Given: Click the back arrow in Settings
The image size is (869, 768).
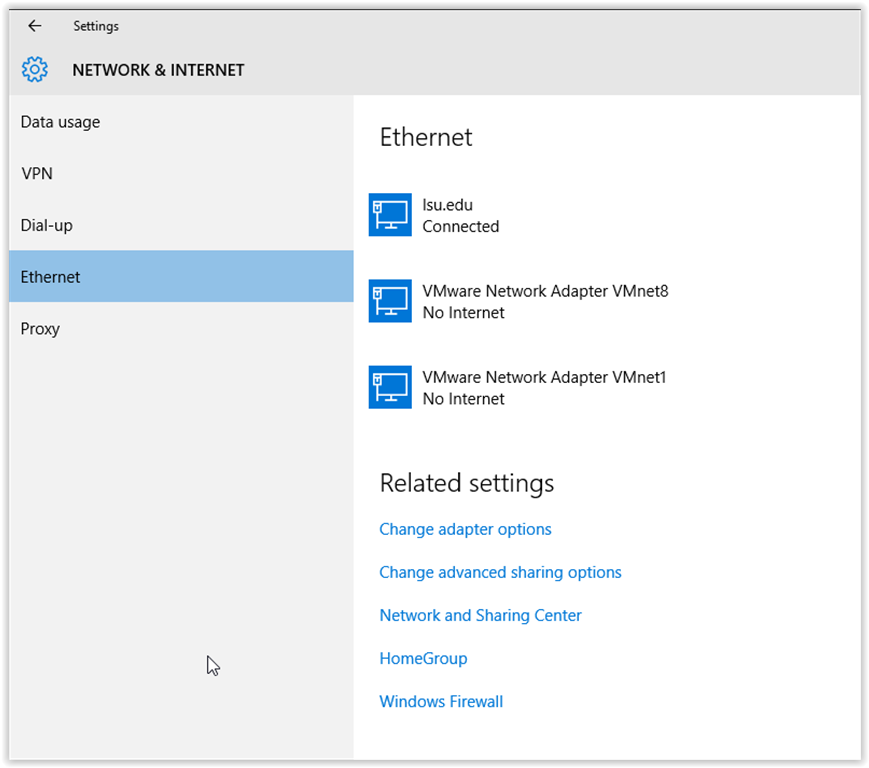Looking at the screenshot, I should tap(35, 25).
